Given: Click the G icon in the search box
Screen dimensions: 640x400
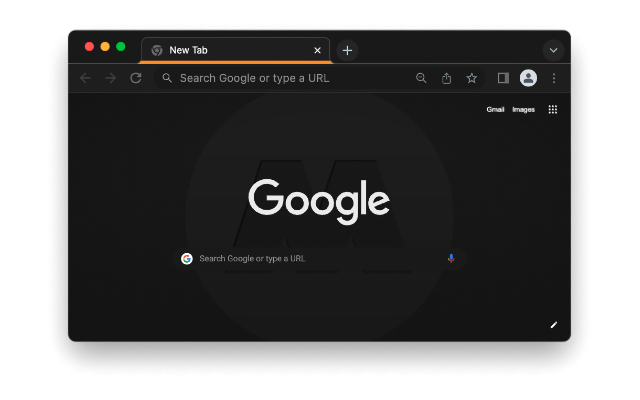Looking at the screenshot, I should pyautogui.click(x=187, y=258).
